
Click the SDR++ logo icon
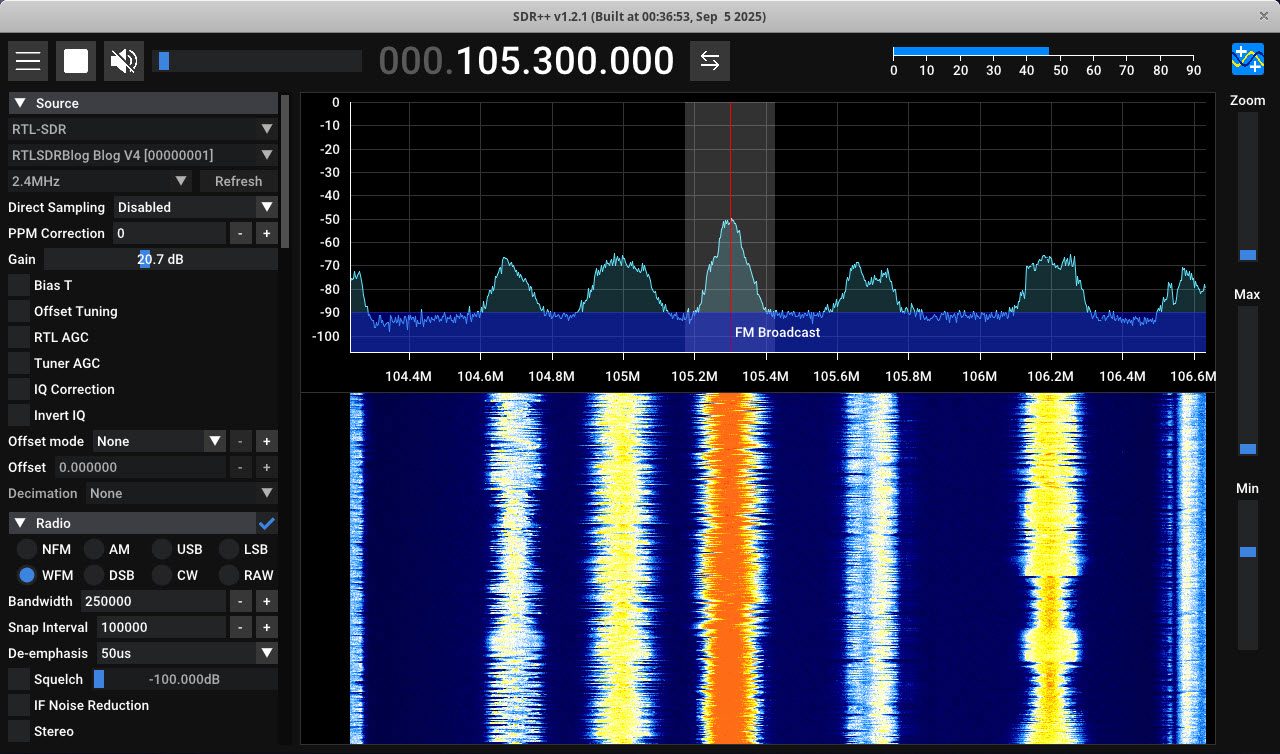pos(1247,60)
